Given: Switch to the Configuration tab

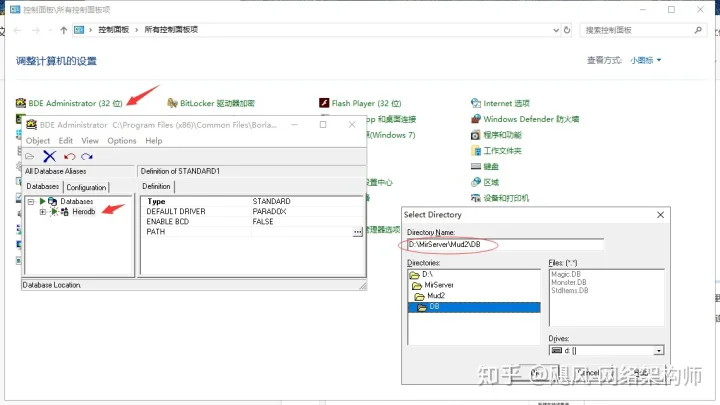Looking at the screenshot, I should point(86,187).
